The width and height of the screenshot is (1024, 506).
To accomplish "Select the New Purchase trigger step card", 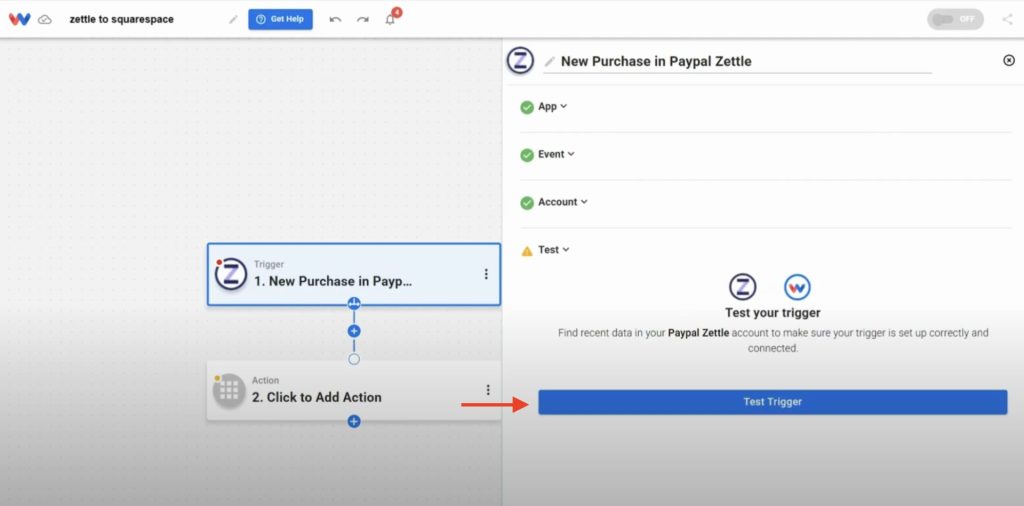I will [354, 274].
